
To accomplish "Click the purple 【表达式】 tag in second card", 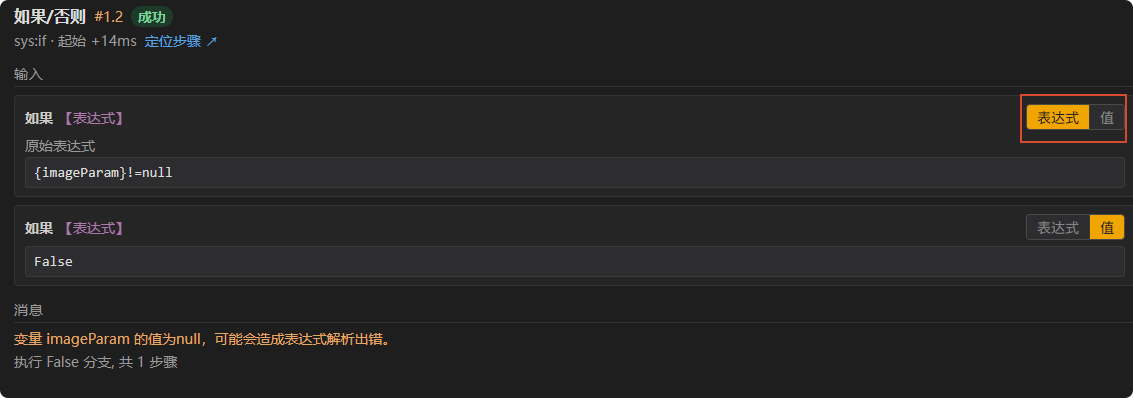I will (x=92, y=228).
